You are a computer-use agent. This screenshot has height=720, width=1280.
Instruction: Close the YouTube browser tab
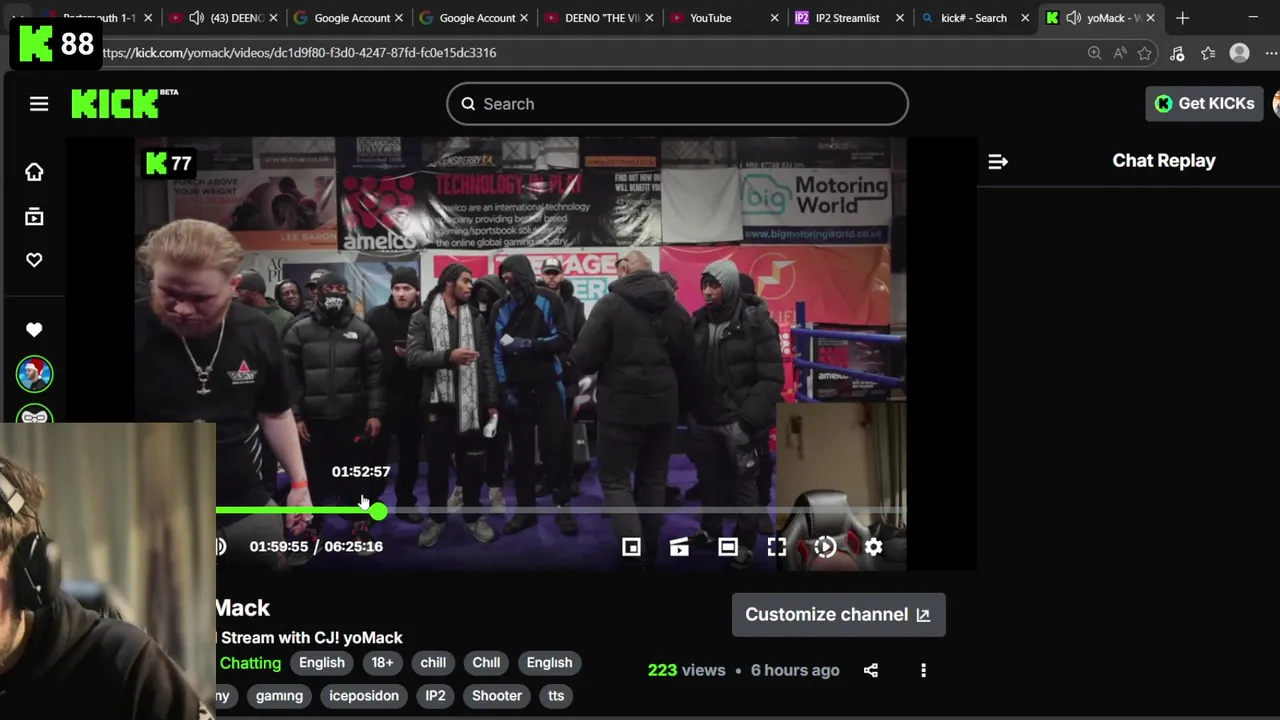tap(775, 18)
